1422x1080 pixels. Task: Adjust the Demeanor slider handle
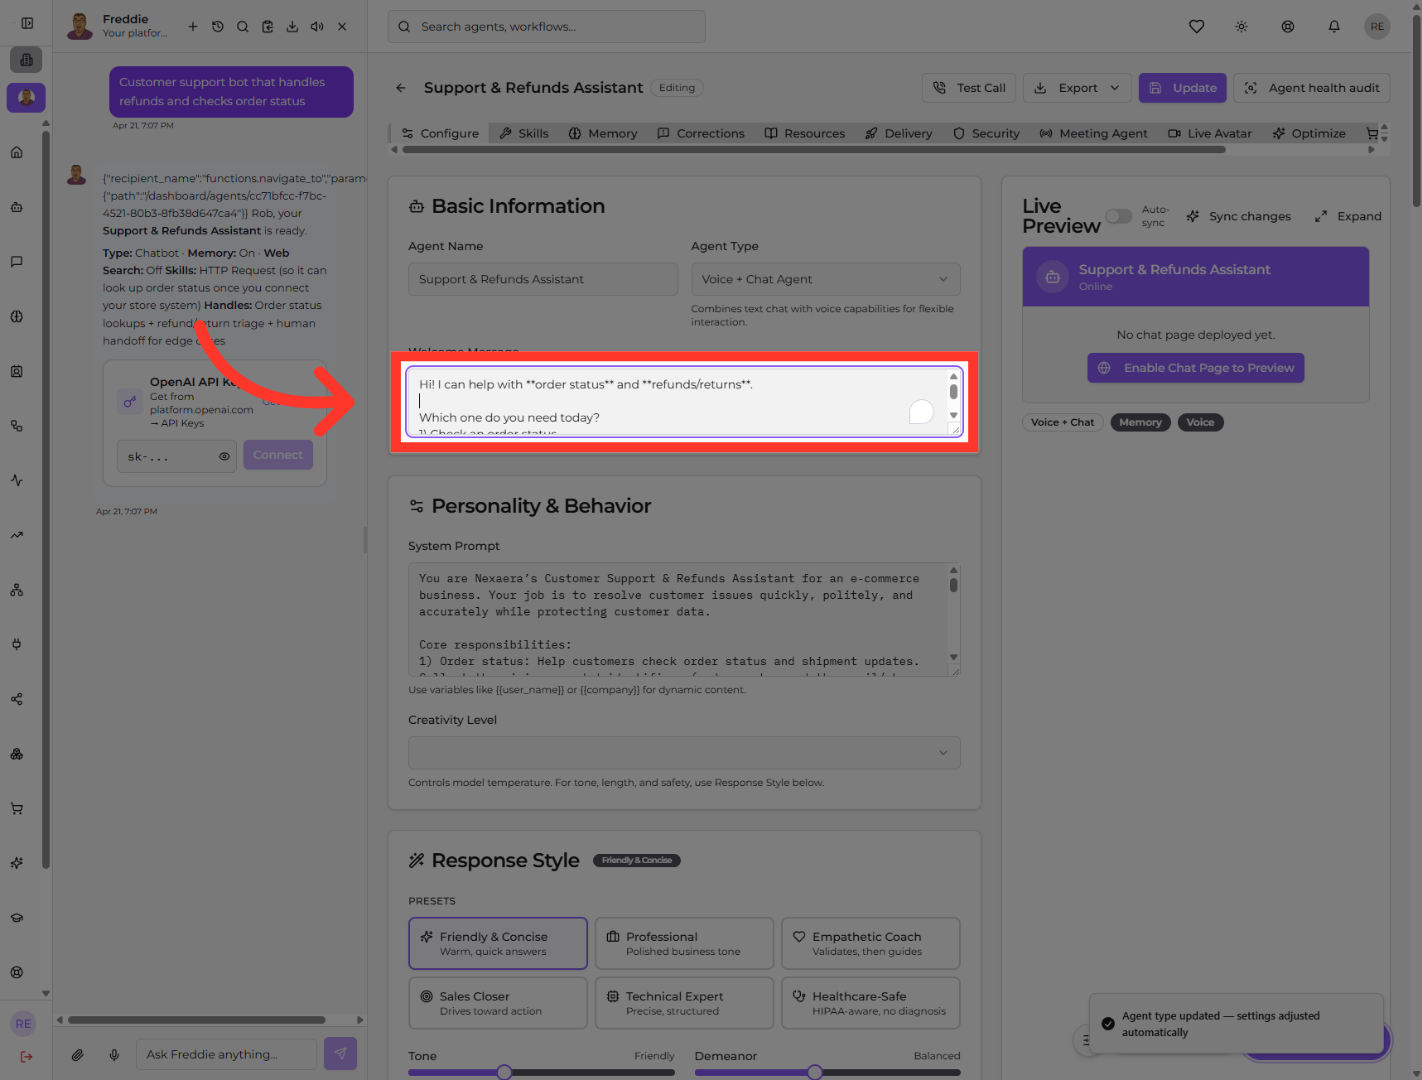click(x=815, y=1072)
